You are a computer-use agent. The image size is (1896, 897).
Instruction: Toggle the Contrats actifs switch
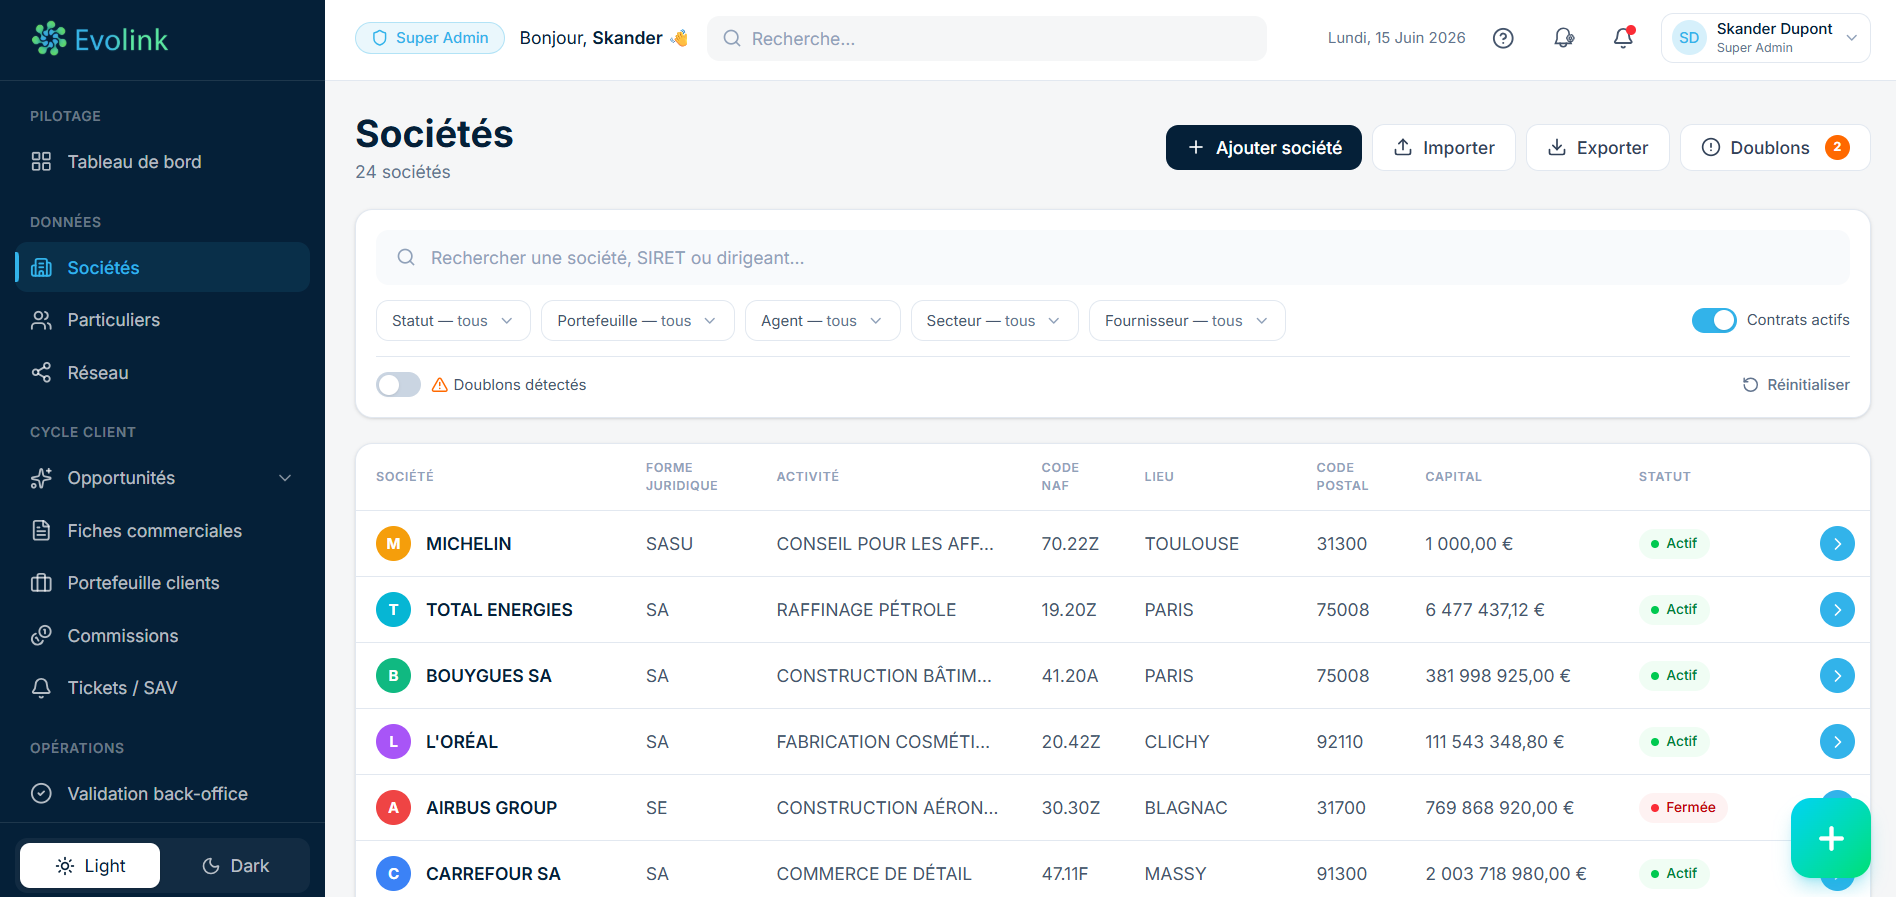tap(1714, 320)
